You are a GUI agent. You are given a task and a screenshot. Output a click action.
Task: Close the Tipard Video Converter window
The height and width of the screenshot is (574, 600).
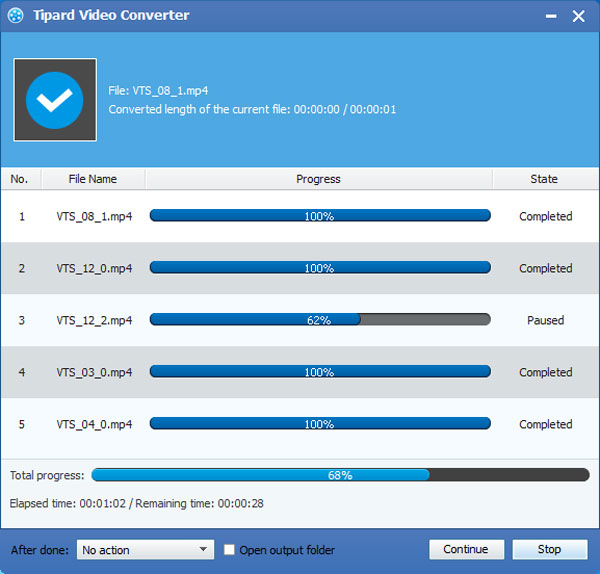579,16
